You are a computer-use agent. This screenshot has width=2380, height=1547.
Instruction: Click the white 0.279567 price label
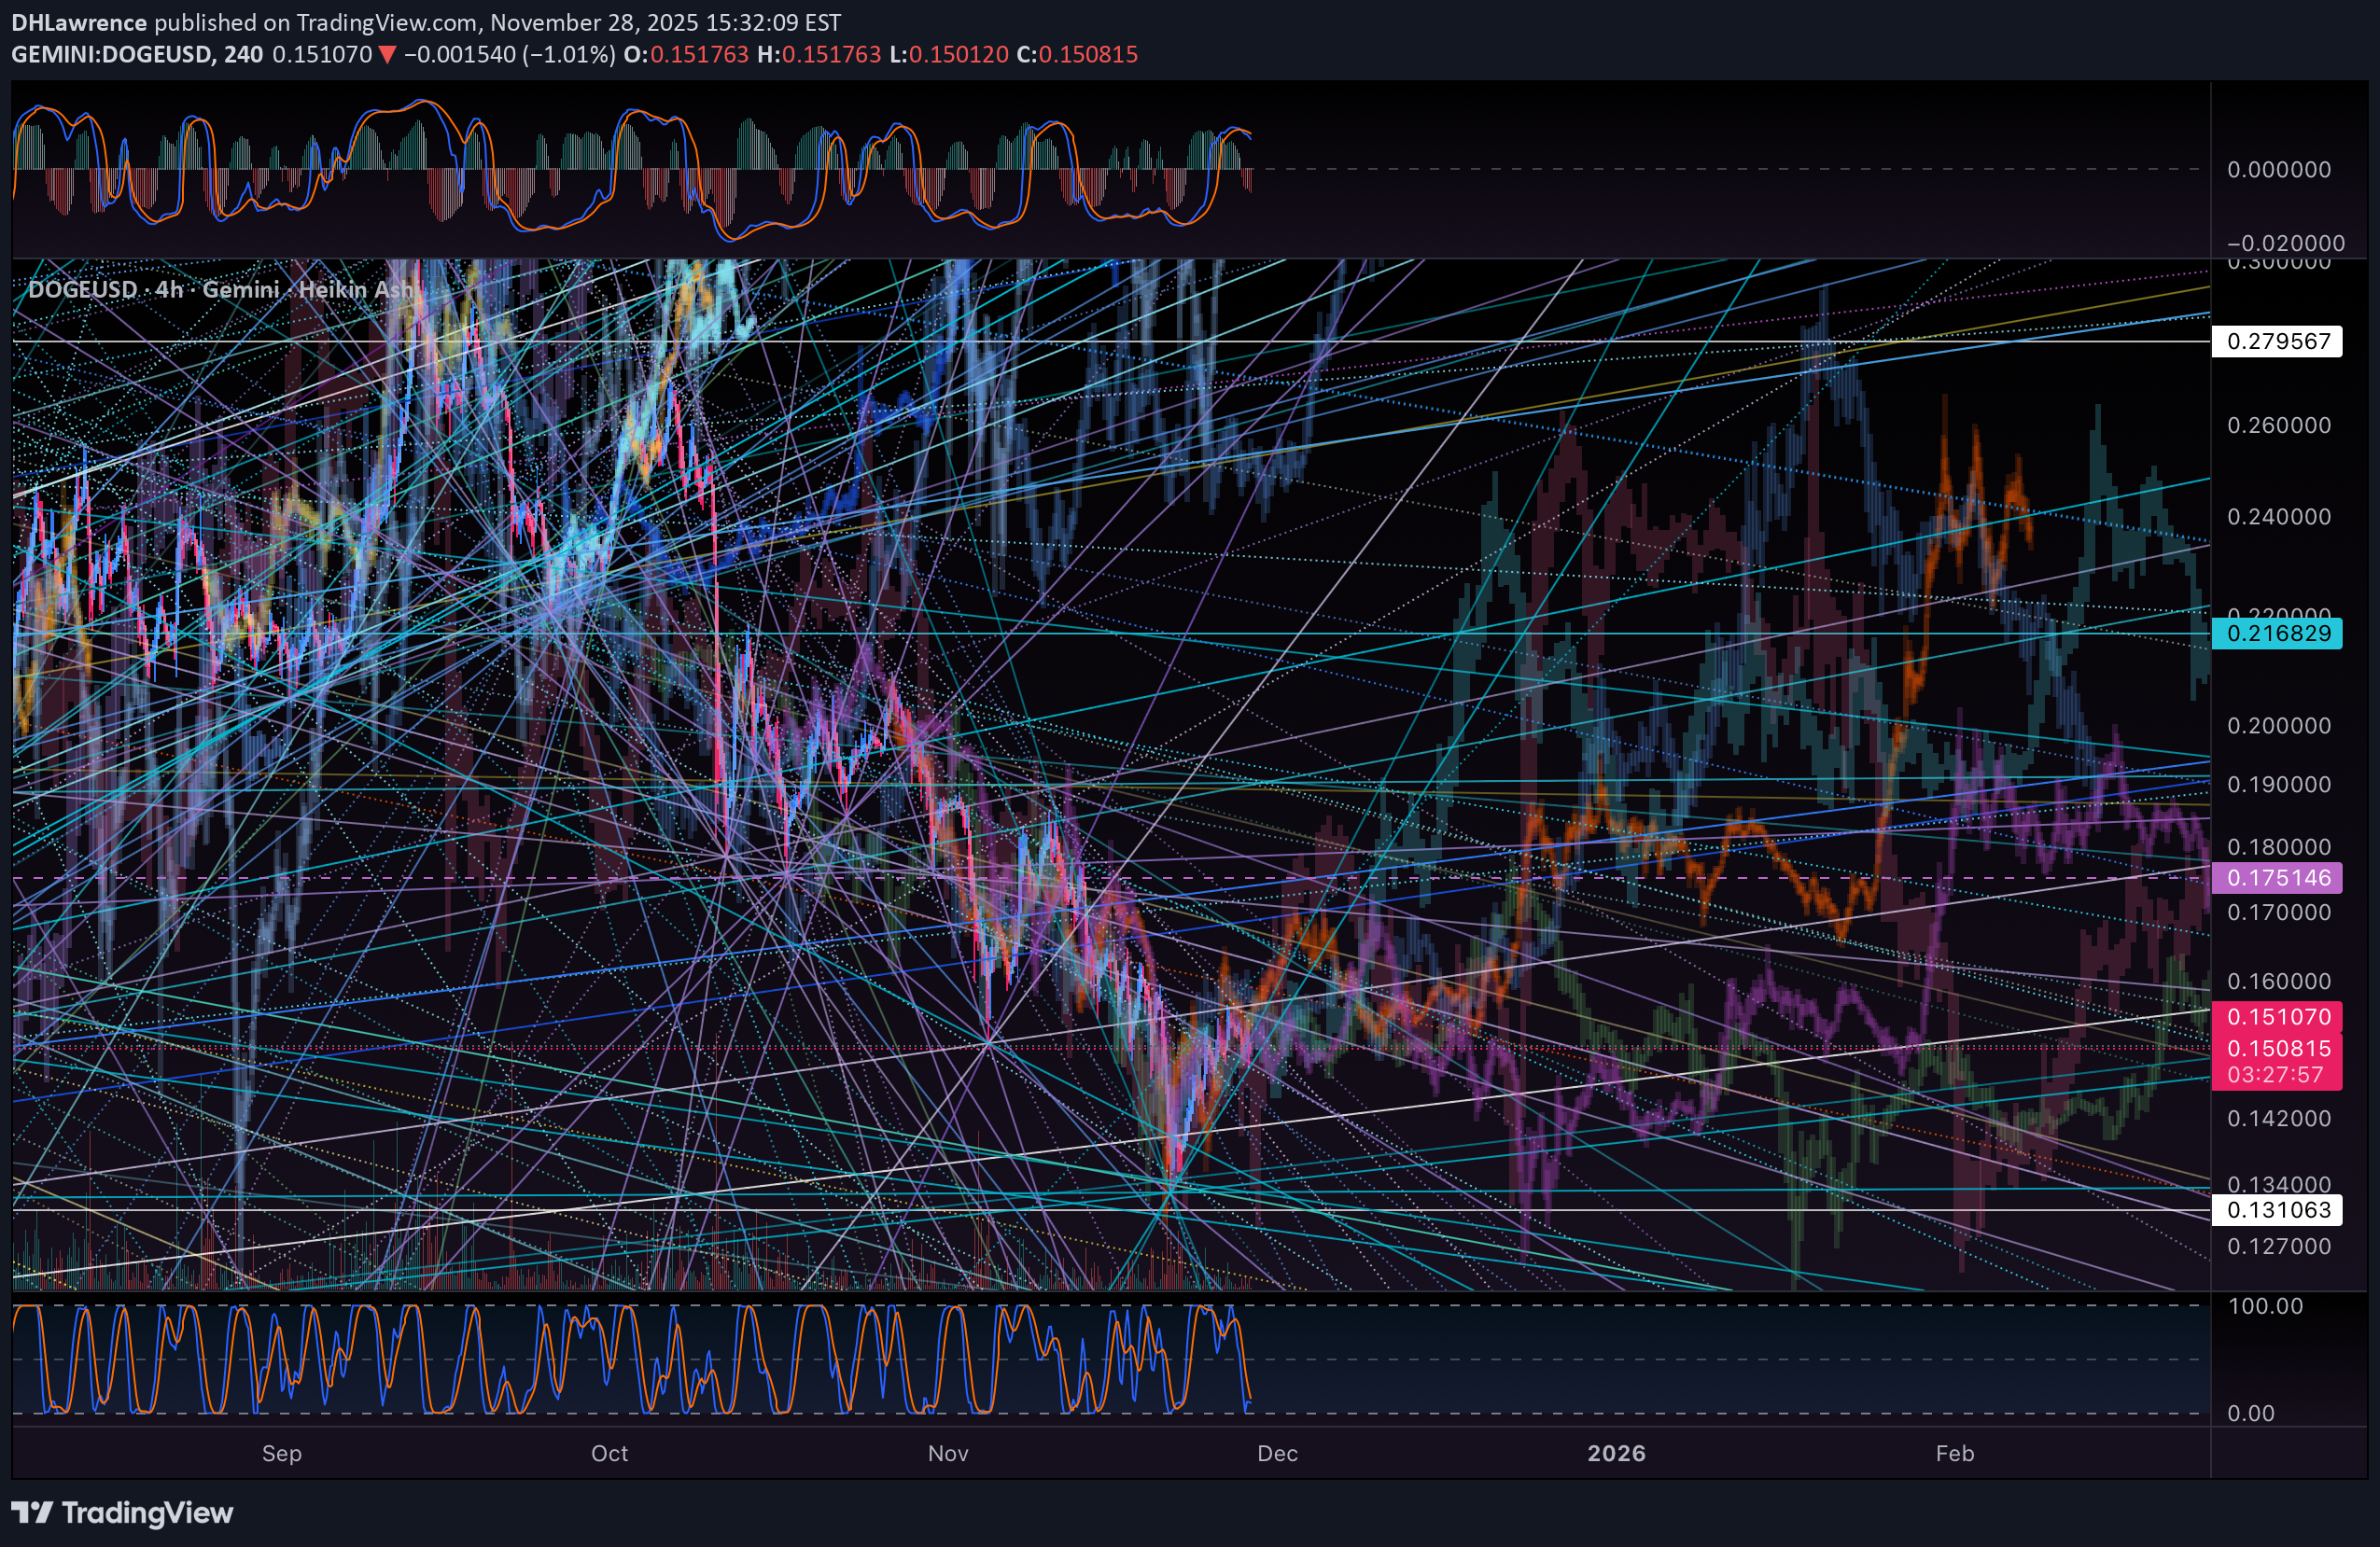pyautogui.click(x=2277, y=341)
